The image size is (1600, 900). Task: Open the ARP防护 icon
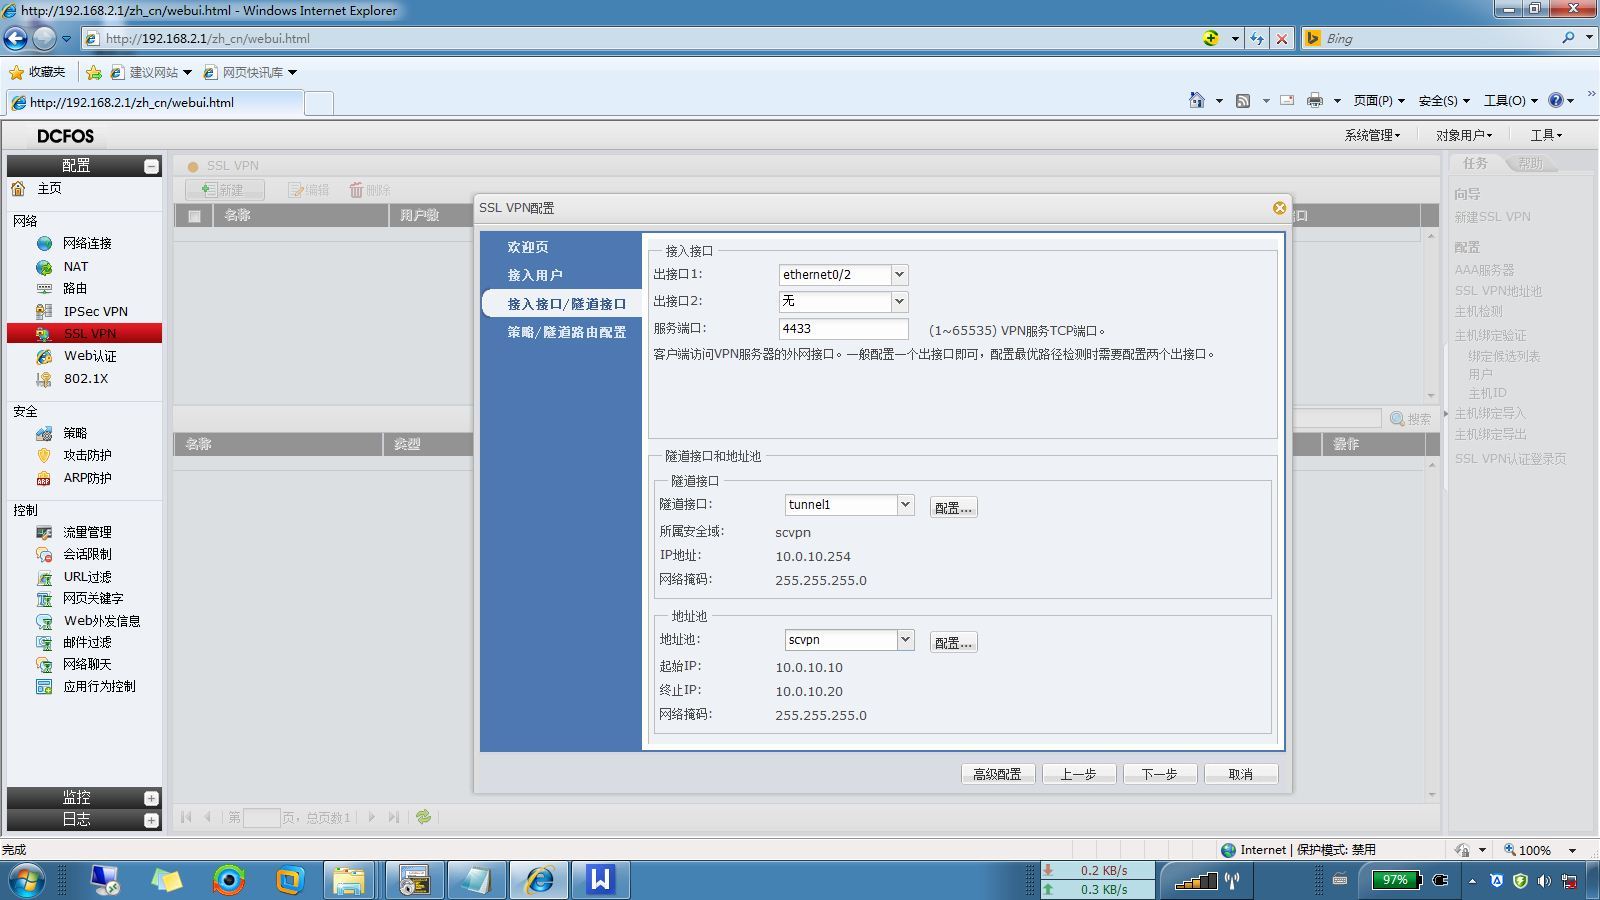tap(44, 478)
